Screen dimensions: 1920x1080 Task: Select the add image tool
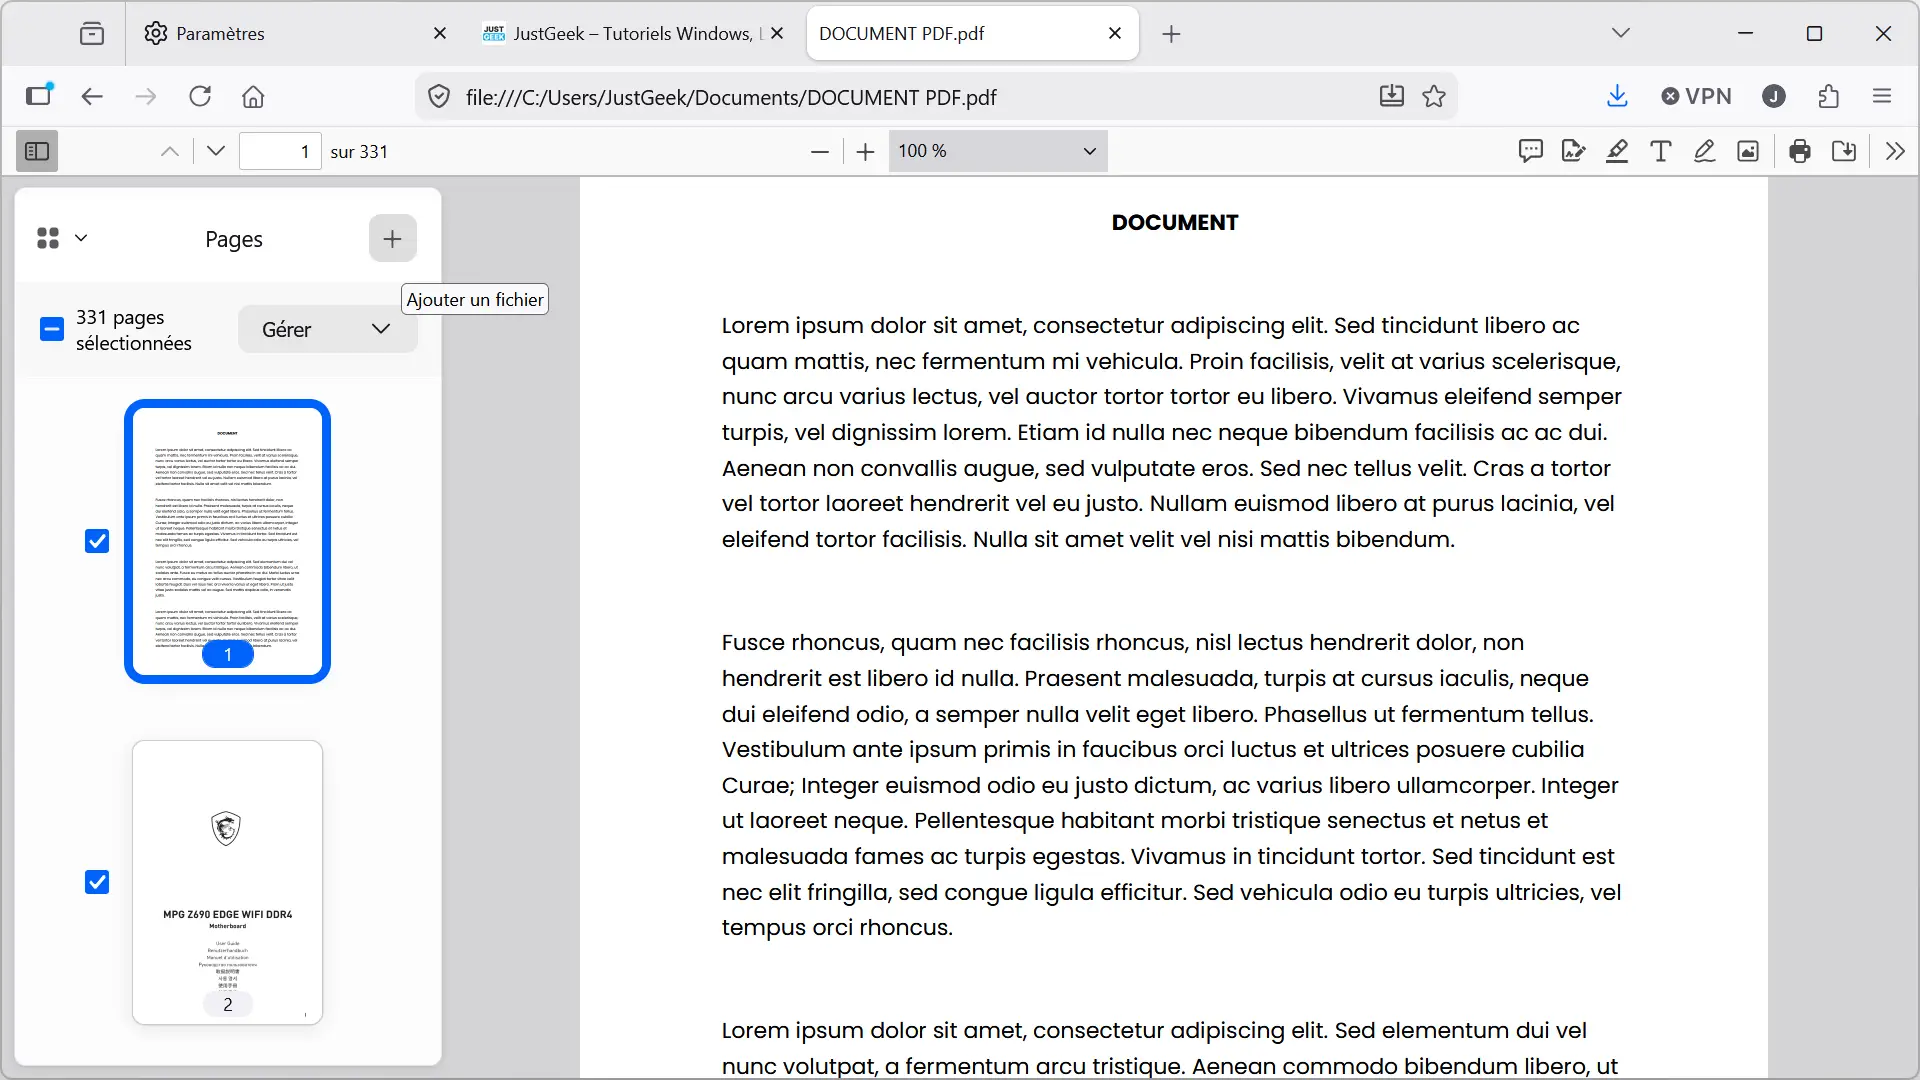[1748, 151]
